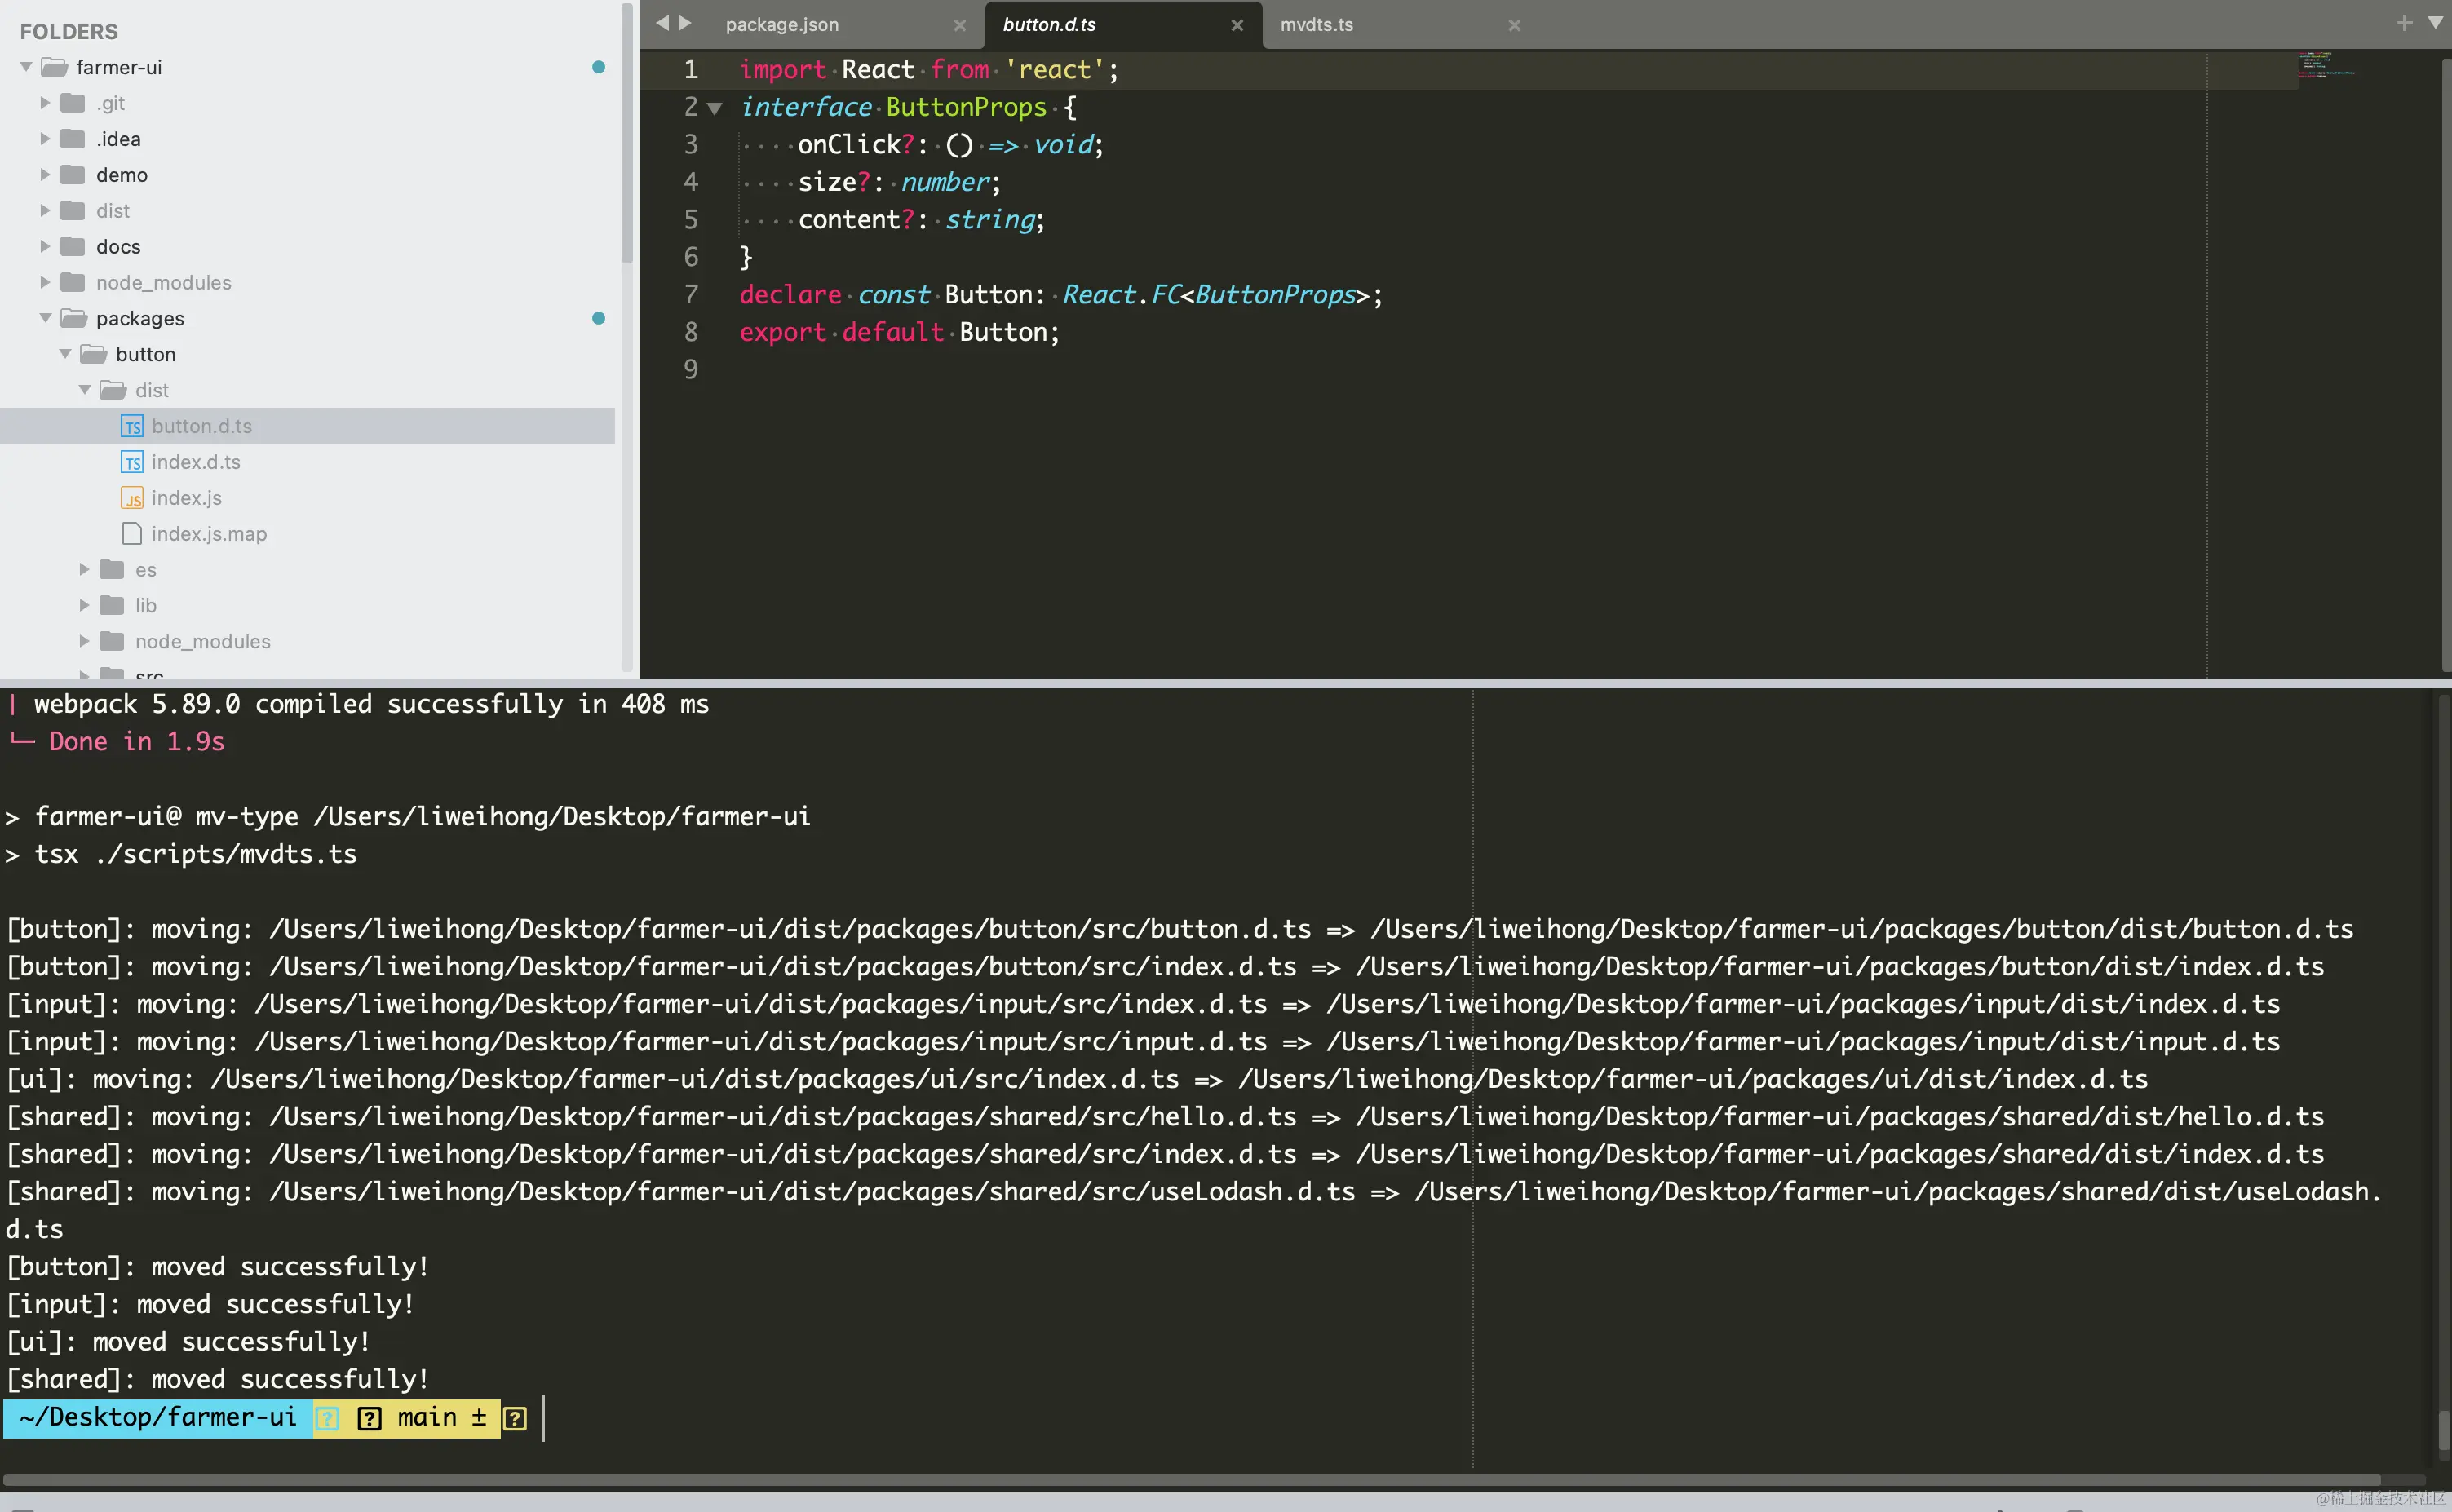Image resolution: width=2452 pixels, height=1512 pixels.
Task: Click the button folder icon
Action: click(x=94, y=354)
